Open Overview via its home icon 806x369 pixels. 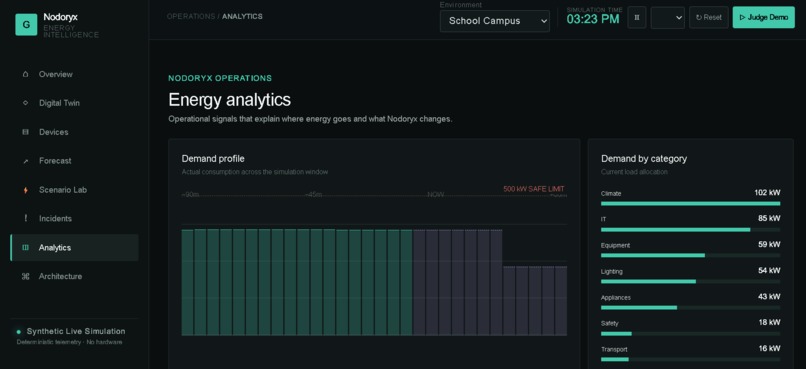click(x=26, y=74)
